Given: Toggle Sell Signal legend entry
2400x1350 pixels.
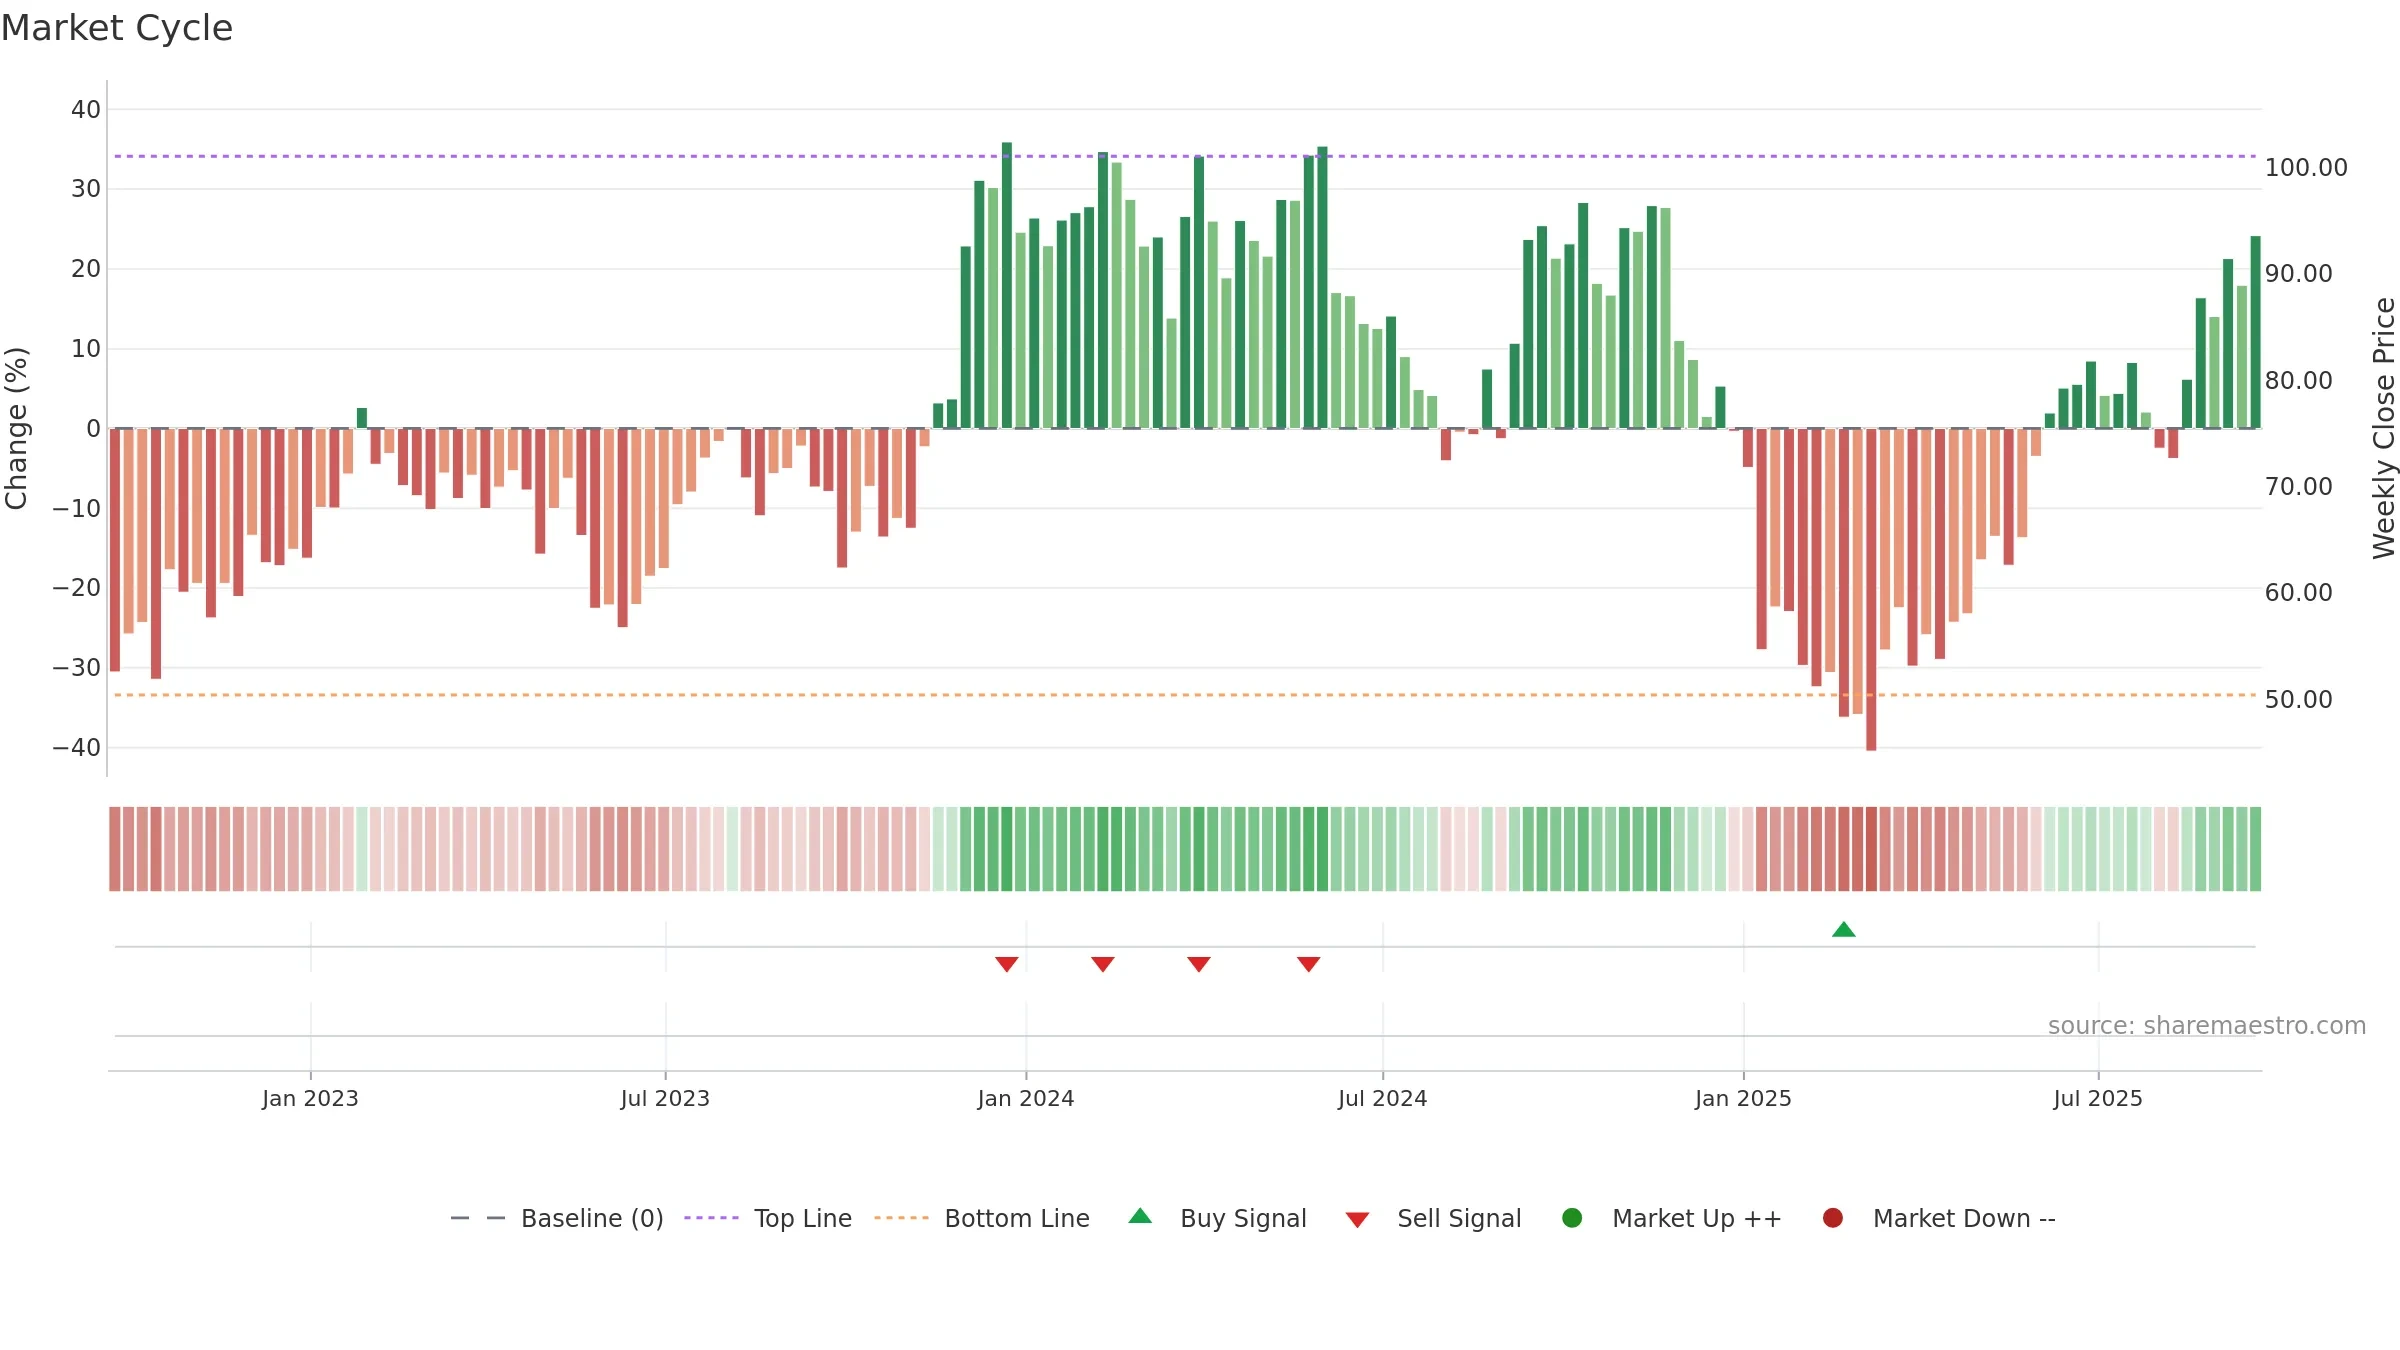Looking at the screenshot, I should click(x=1433, y=1219).
